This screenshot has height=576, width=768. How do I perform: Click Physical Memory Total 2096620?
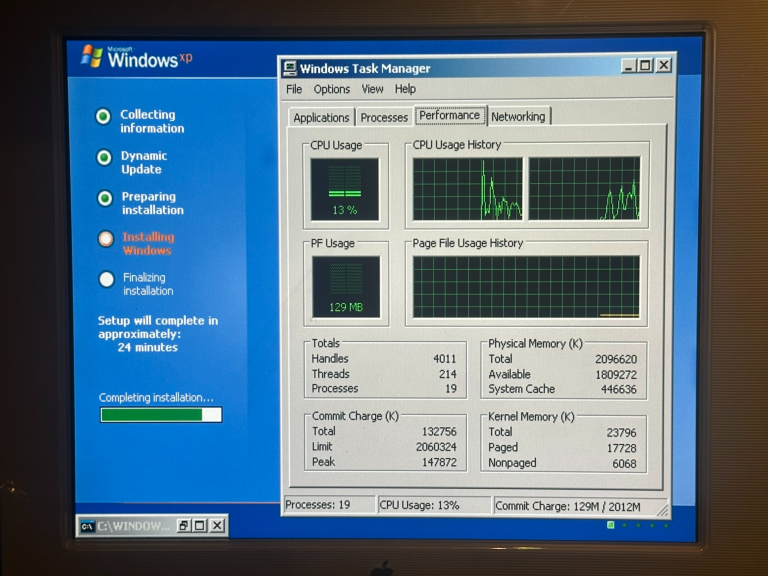click(616, 360)
